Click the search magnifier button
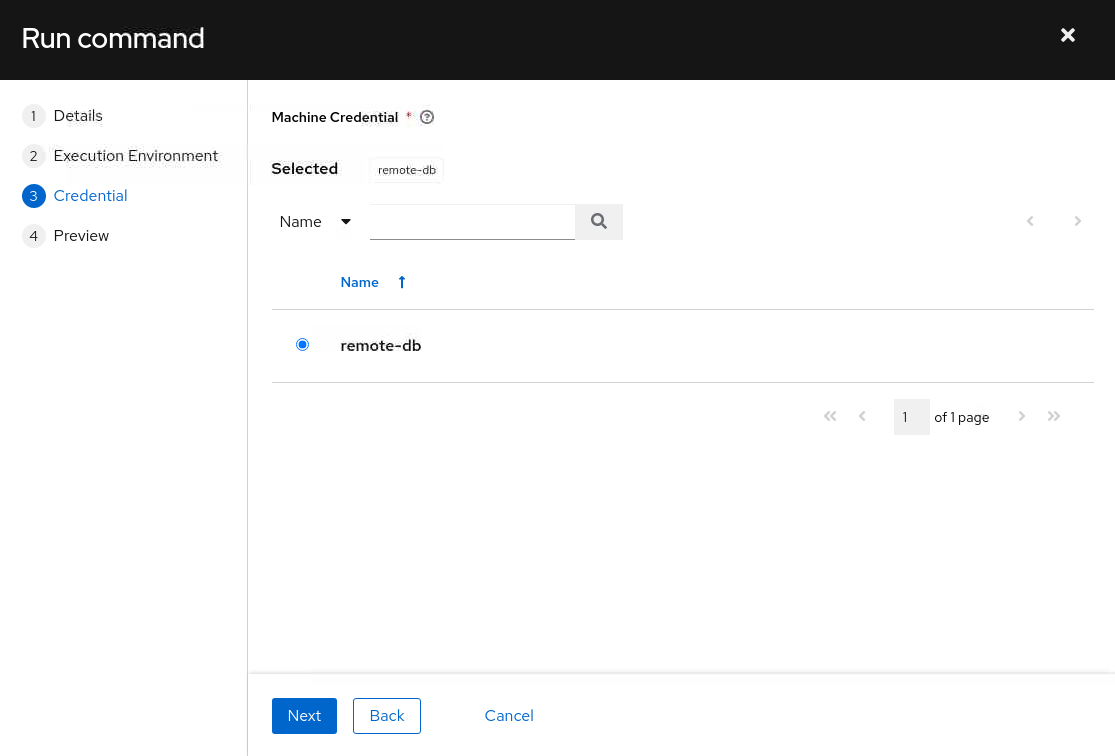This screenshot has height=756, width=1115. pyautogui.click(x=599, y=222)
